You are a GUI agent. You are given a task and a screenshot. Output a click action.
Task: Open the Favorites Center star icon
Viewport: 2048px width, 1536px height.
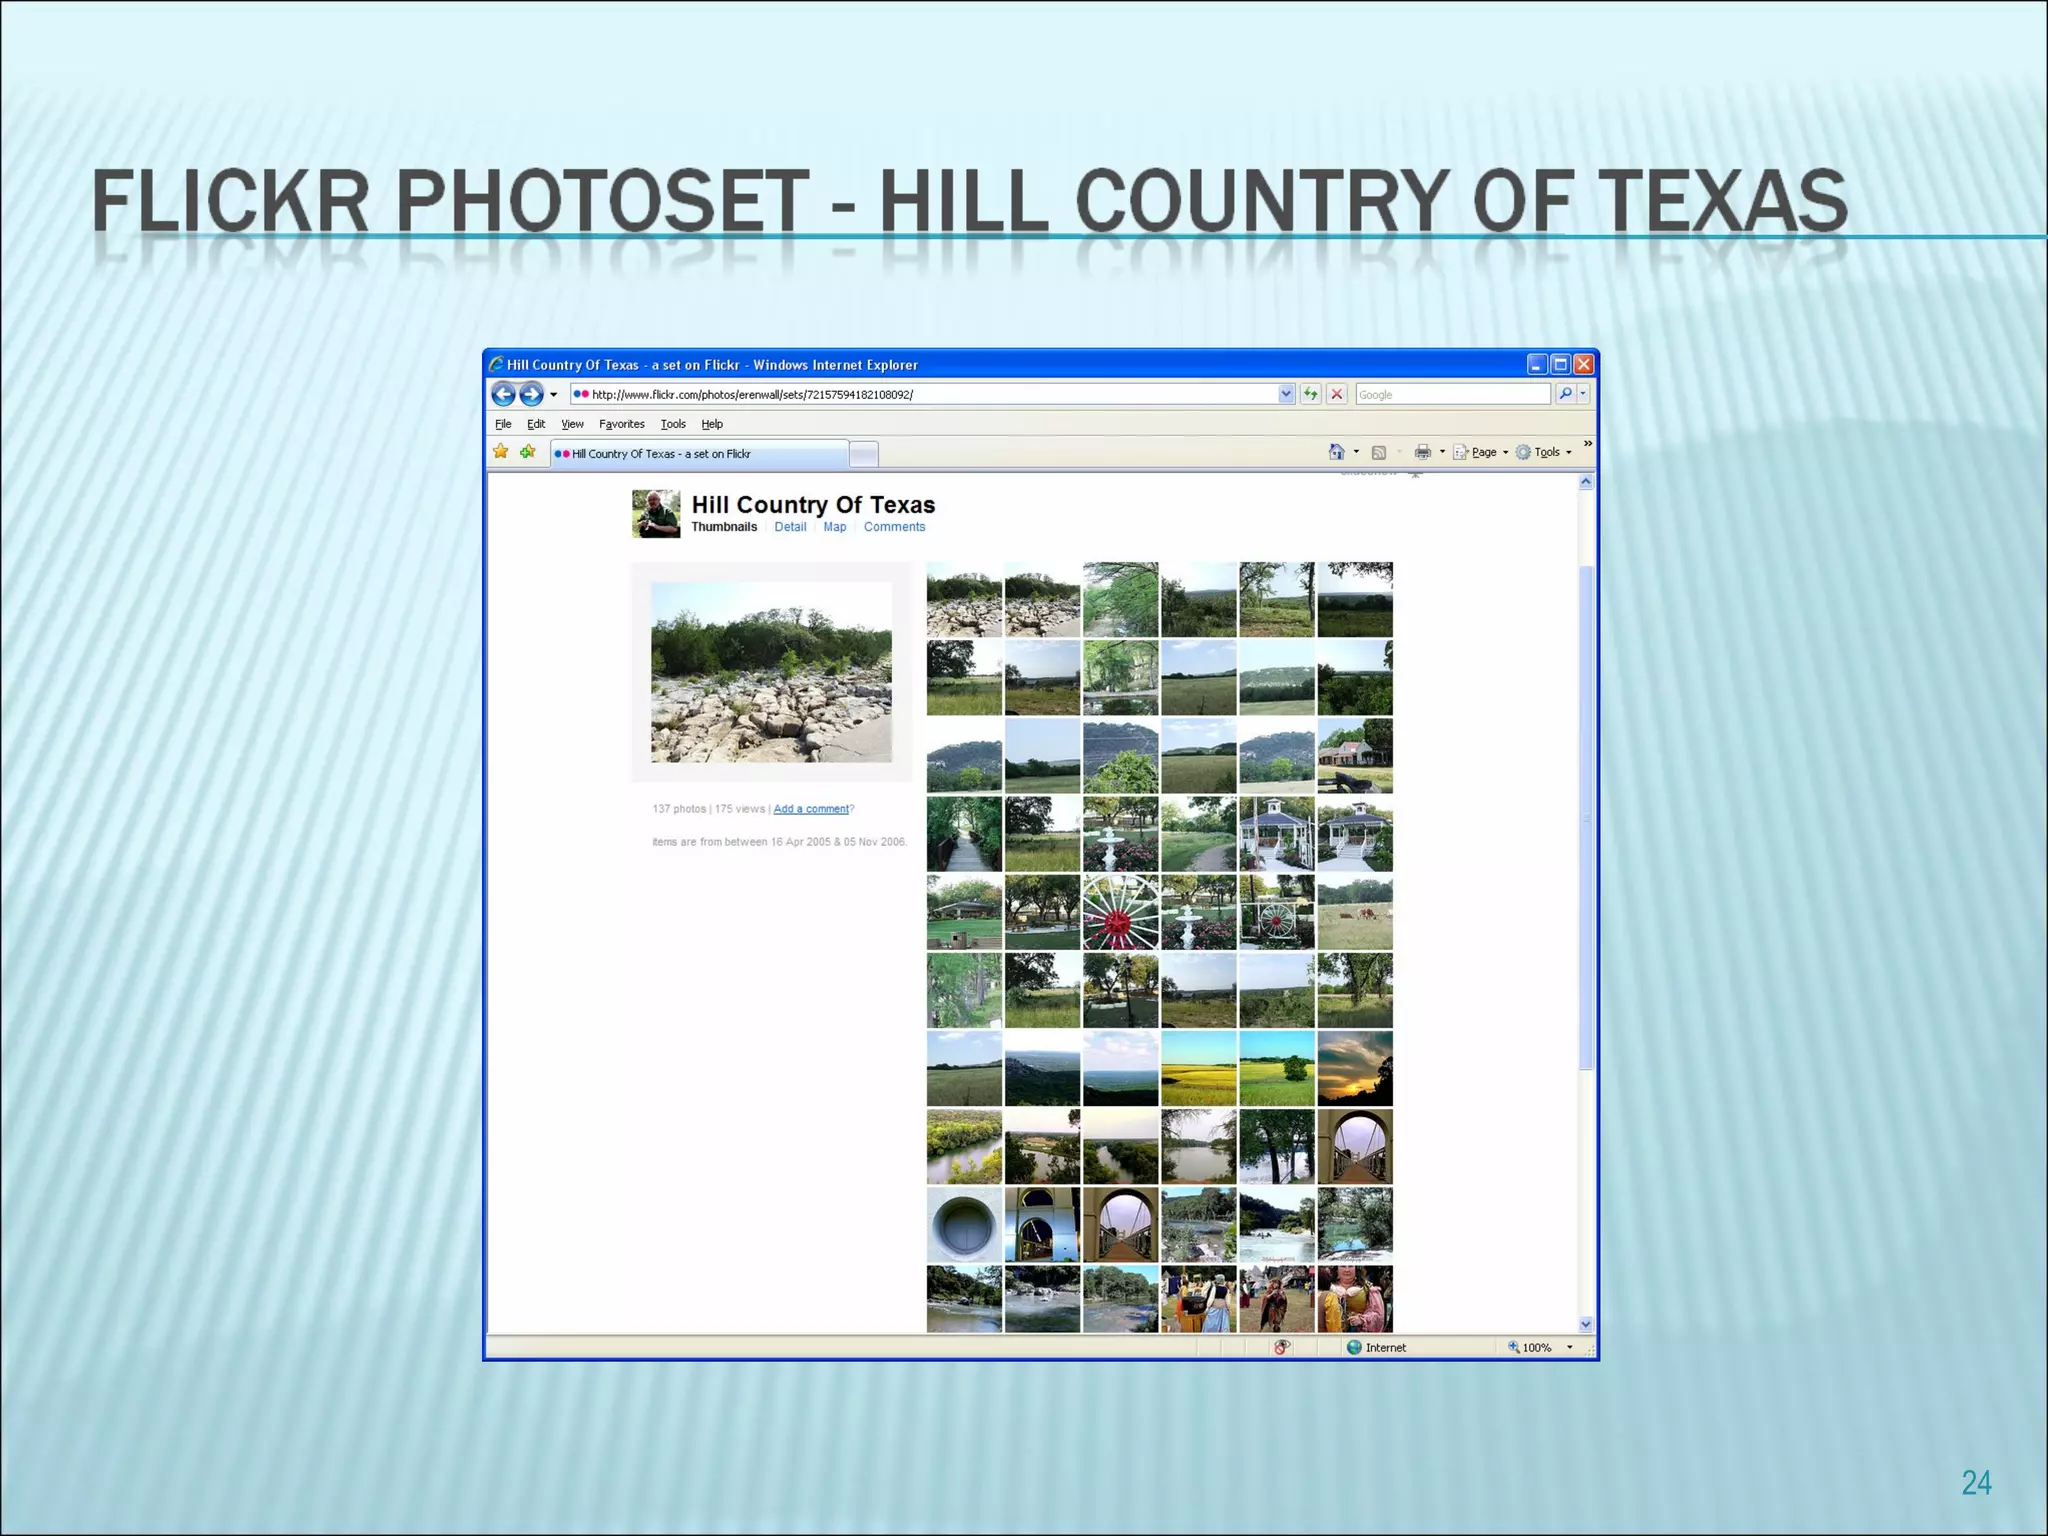click(501, 452)
